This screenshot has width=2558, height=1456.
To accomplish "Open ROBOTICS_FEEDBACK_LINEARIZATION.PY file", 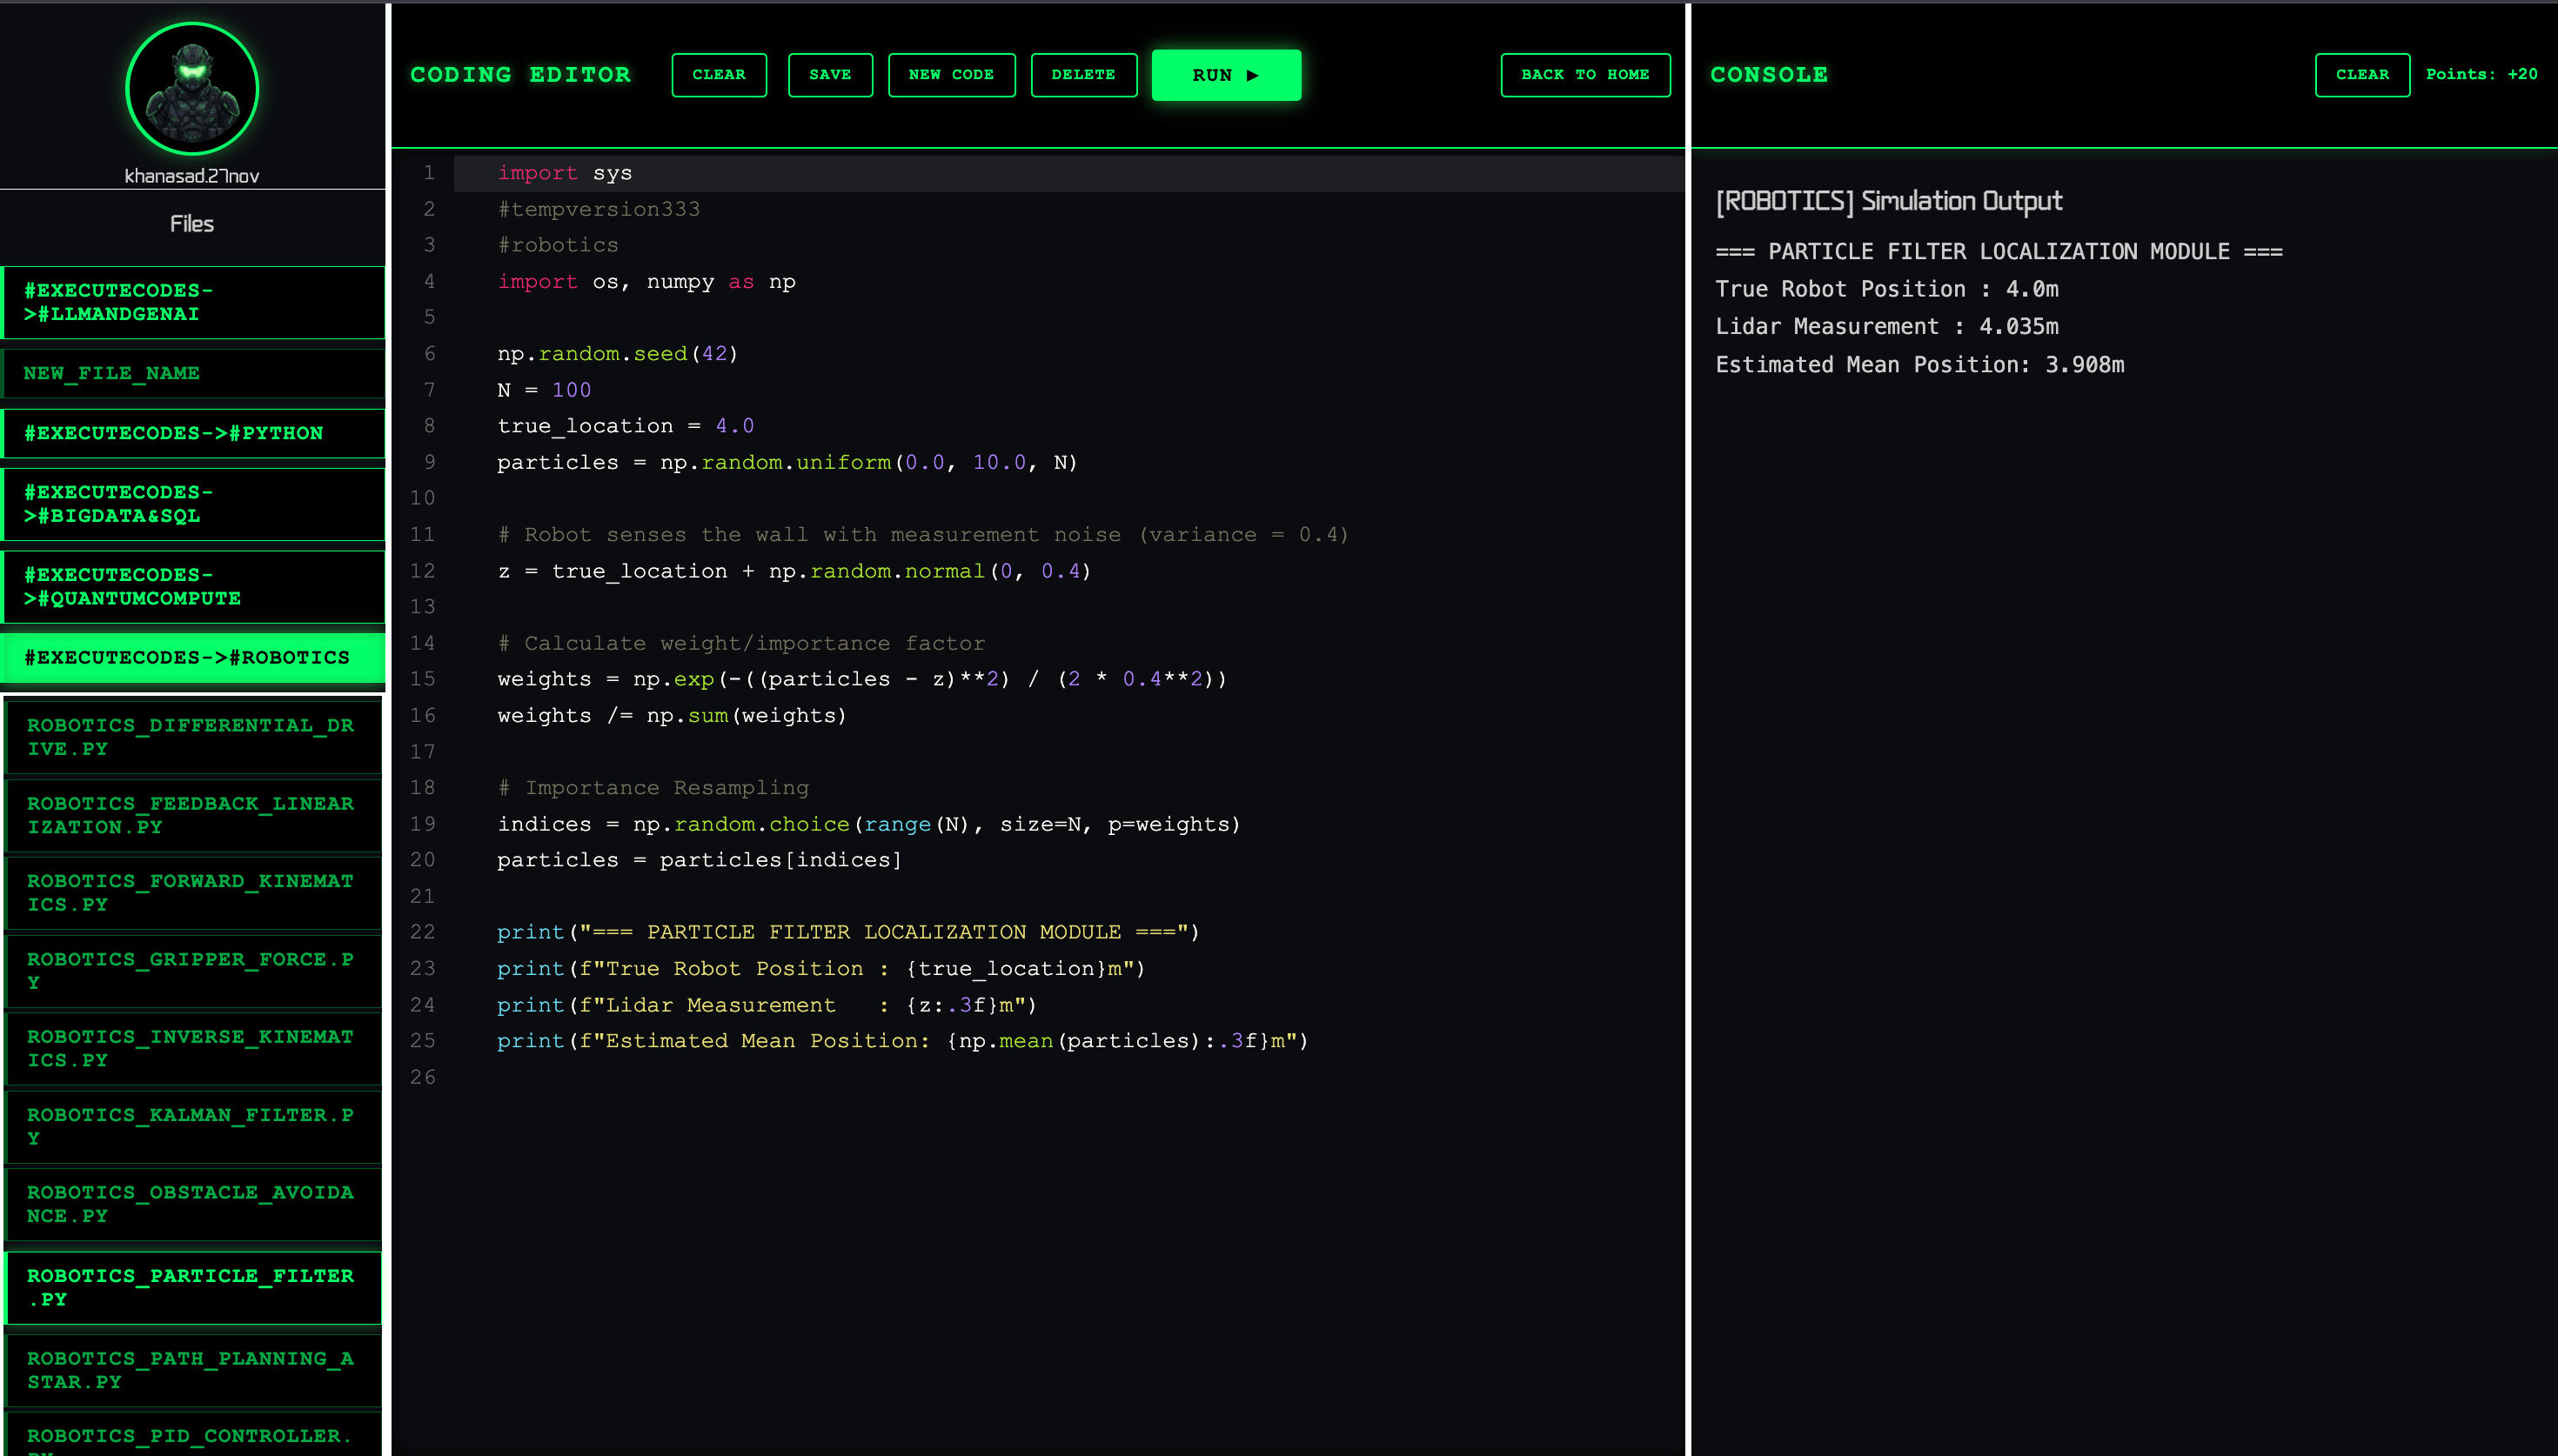I will tap(193, 815).
